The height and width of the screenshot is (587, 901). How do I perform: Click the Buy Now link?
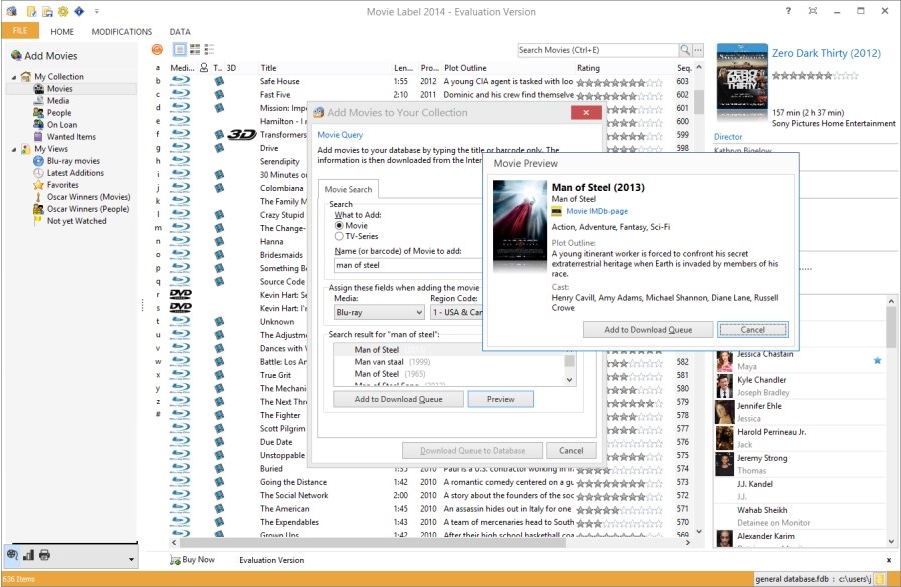198,560
